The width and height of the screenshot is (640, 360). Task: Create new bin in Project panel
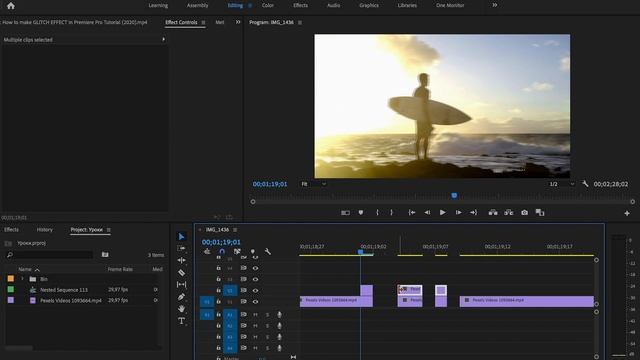coord(105,254)
